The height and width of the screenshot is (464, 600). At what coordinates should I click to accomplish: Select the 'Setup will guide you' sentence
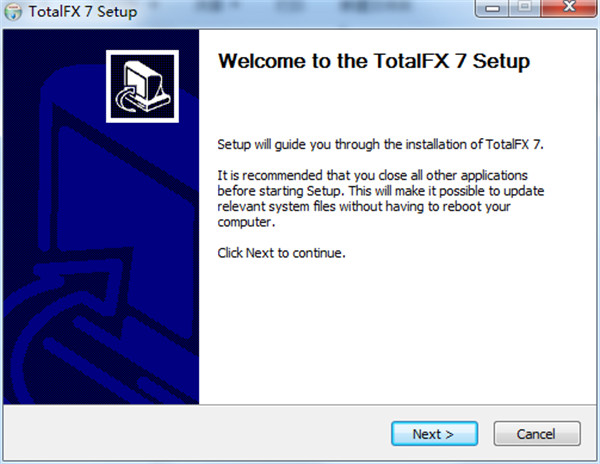[380, 145]
